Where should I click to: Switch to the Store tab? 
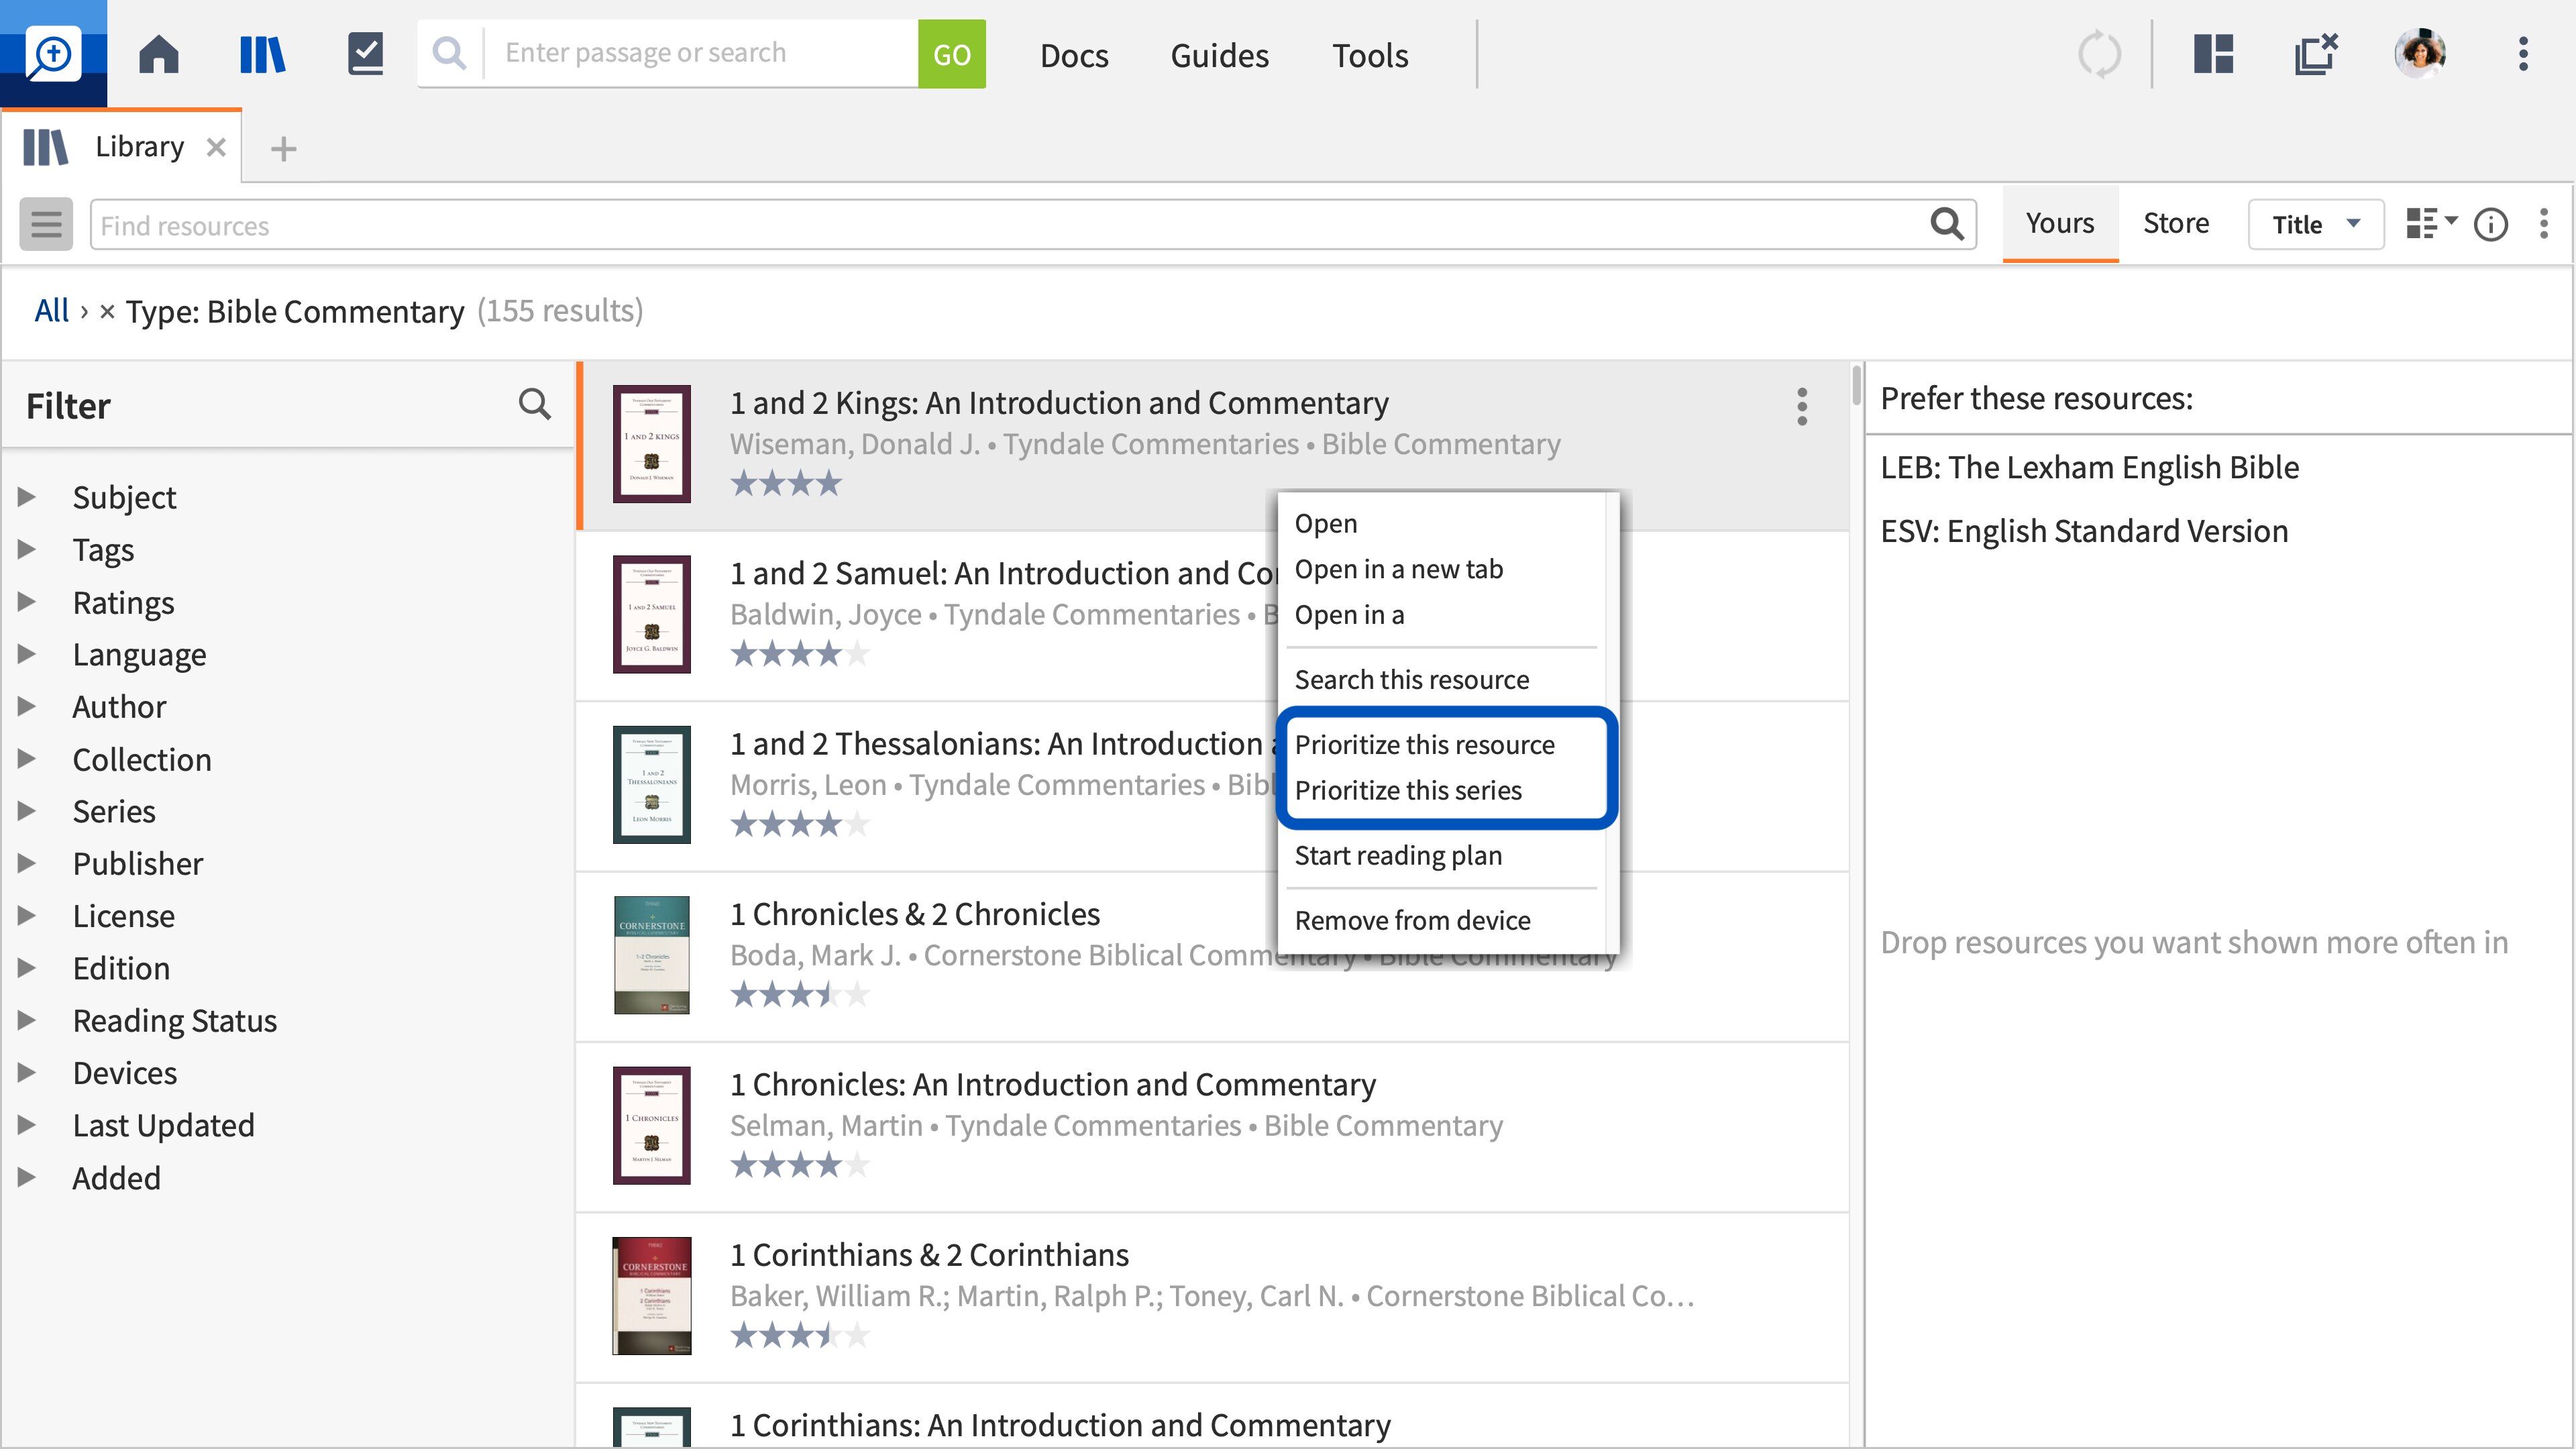[x=2175, y=223]
